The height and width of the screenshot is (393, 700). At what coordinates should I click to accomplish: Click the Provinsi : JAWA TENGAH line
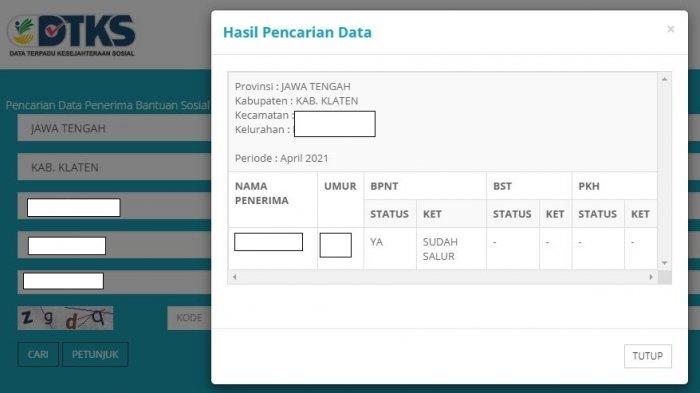292,86
